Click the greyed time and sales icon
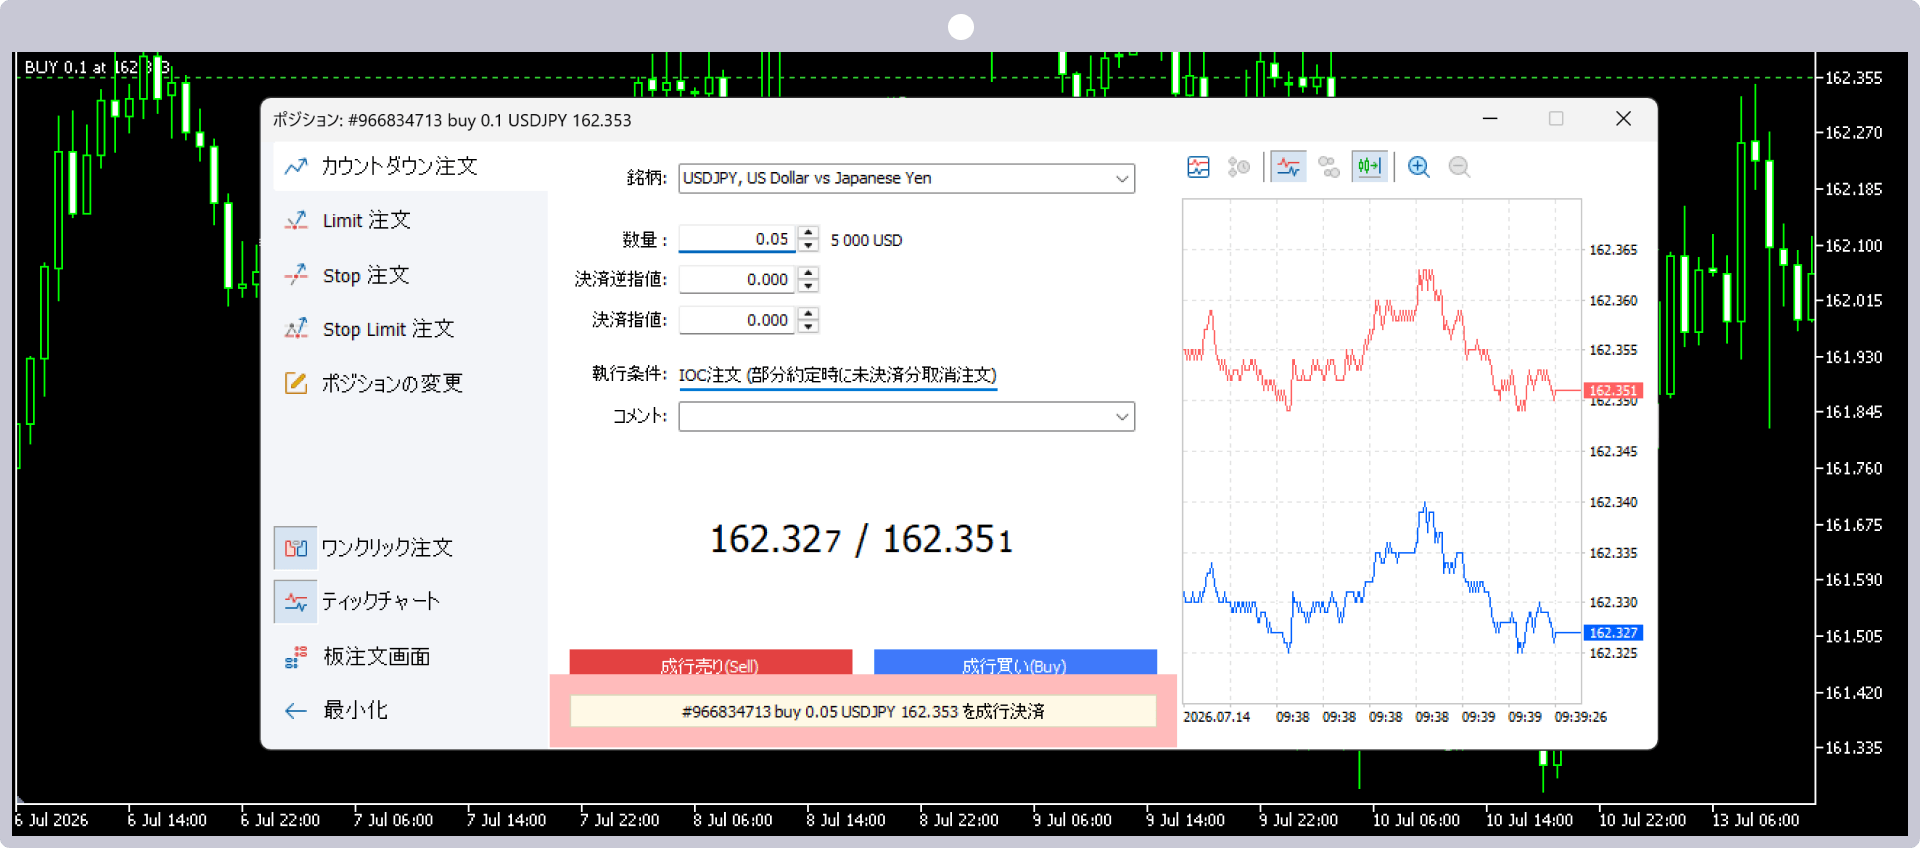This screenshot has width=1920, height=848. click(1239, 167)
